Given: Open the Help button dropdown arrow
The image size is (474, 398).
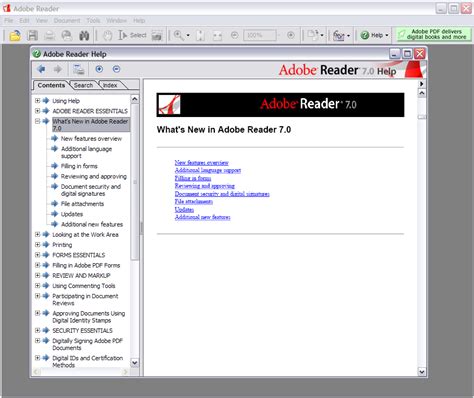Looking at the screenshot, I should (x=387, y=35).
